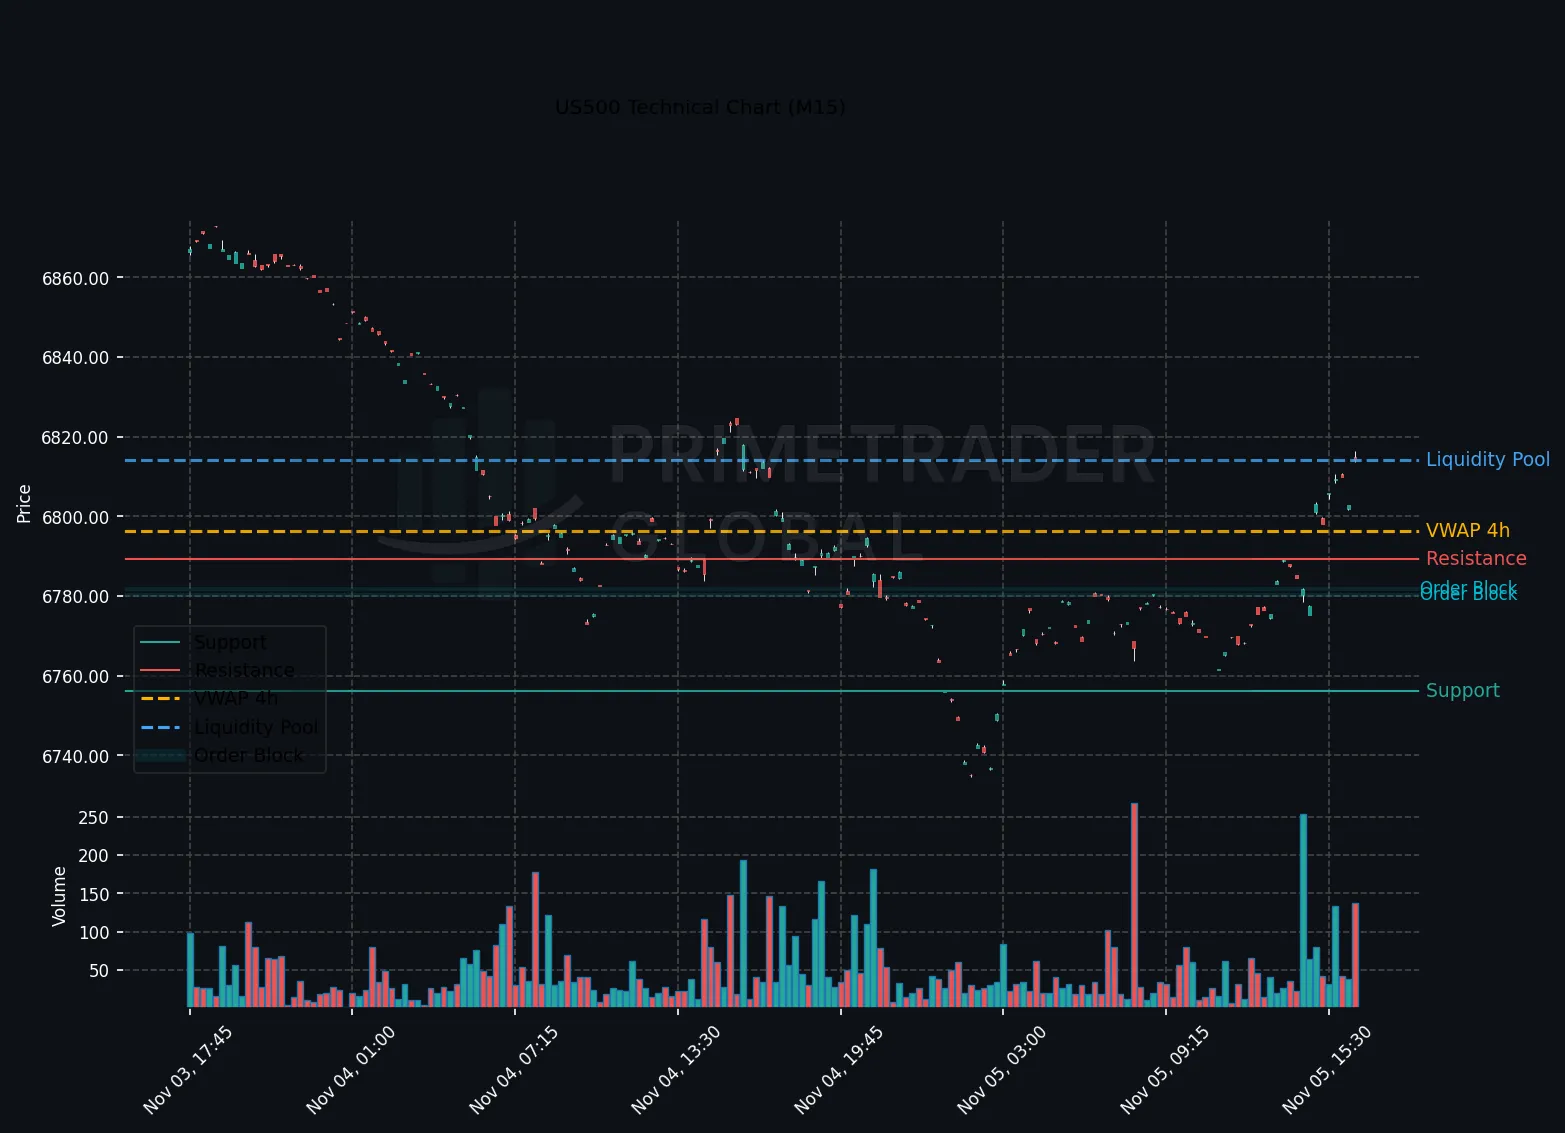
Task: Select the red Resistance label right of chart
Action: 1476,559
